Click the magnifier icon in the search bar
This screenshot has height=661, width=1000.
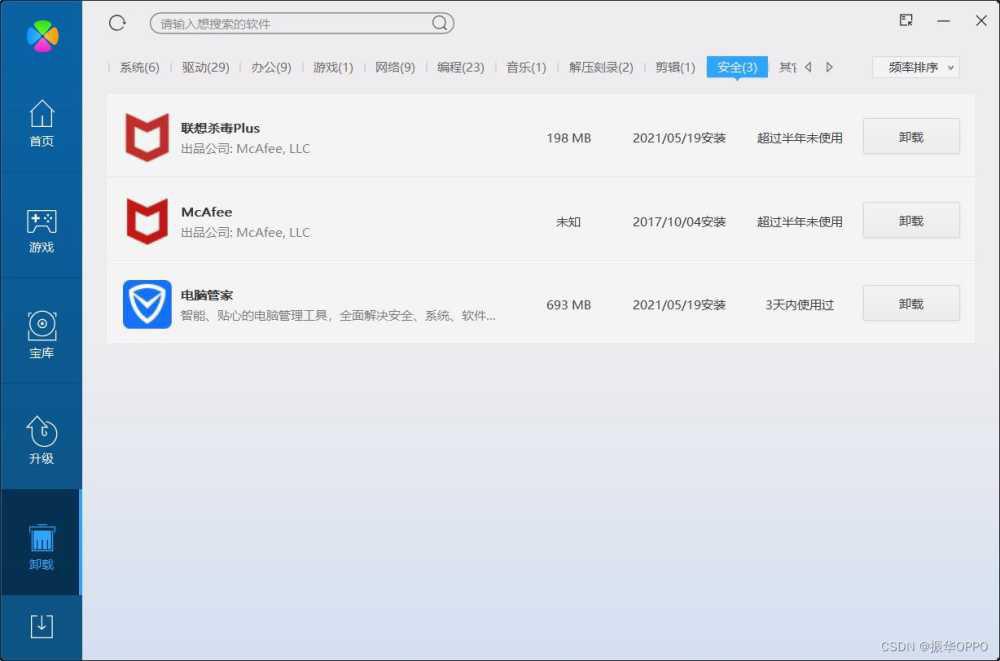(x=440, y=22)
